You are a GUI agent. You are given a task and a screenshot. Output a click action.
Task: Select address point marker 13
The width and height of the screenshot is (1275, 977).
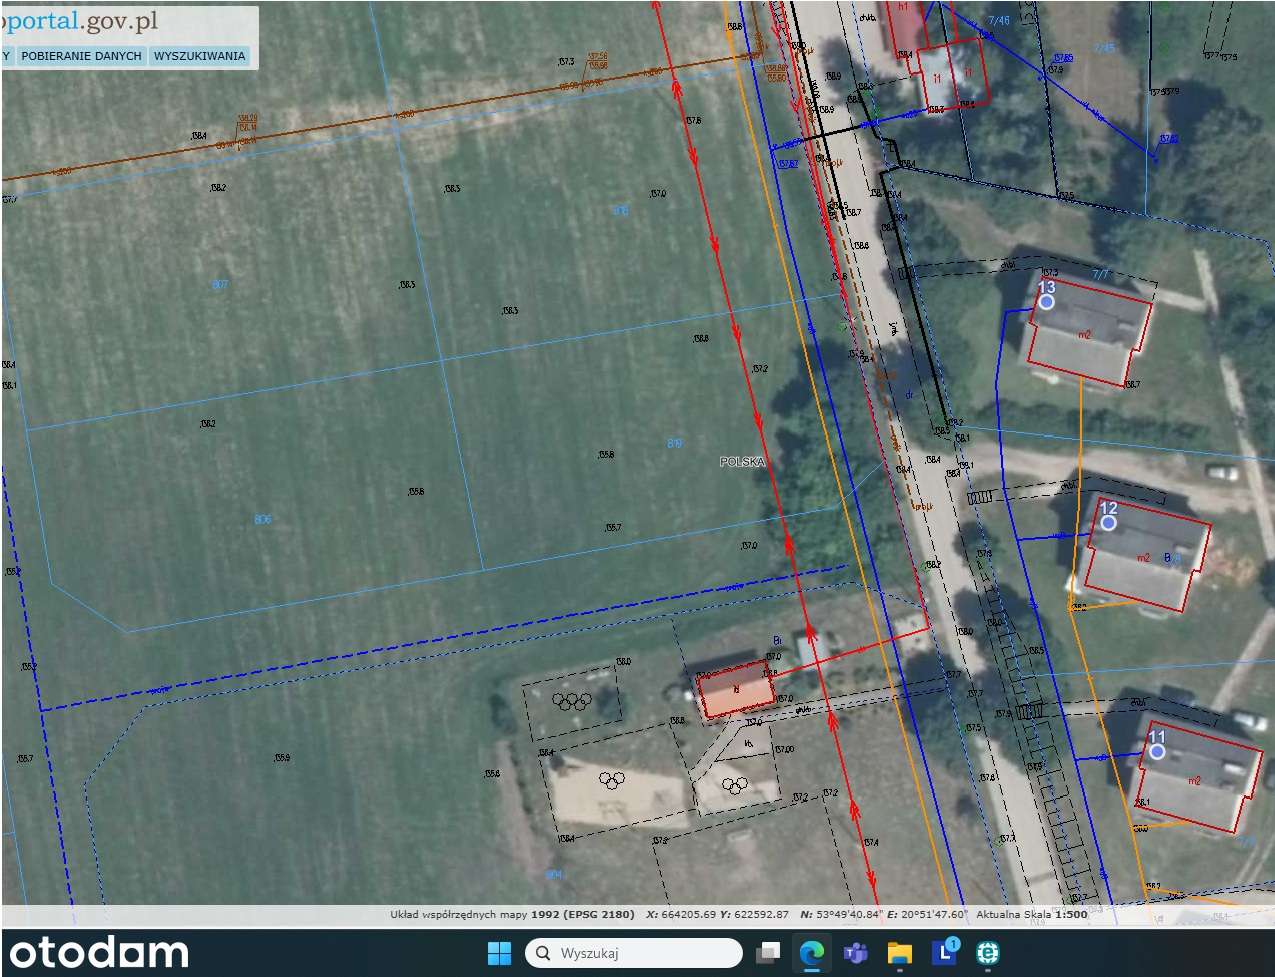click(1047, 300)
